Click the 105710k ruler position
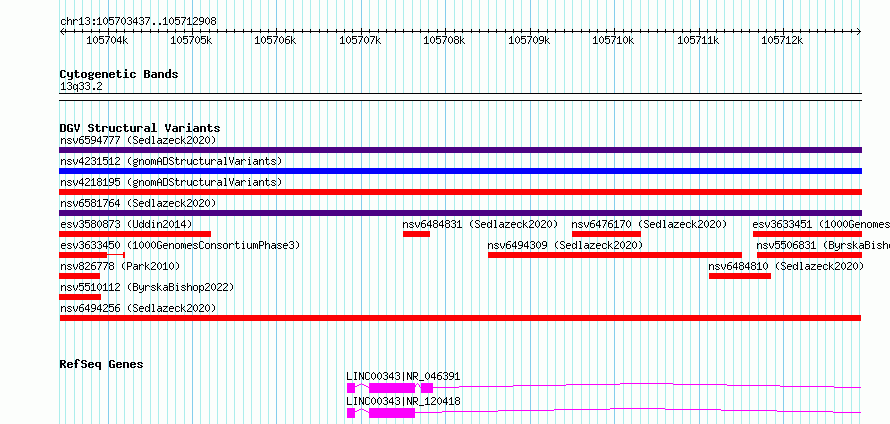The width and height of the screenshot is (890, 424). [x=614, y=40]
